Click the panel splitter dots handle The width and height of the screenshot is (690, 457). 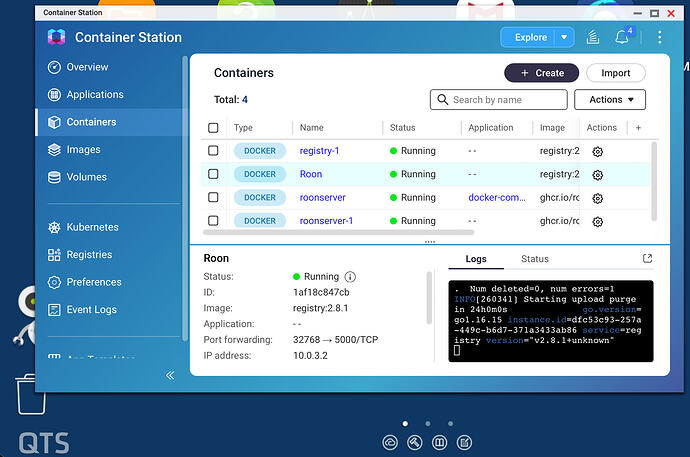click(430, 242)
